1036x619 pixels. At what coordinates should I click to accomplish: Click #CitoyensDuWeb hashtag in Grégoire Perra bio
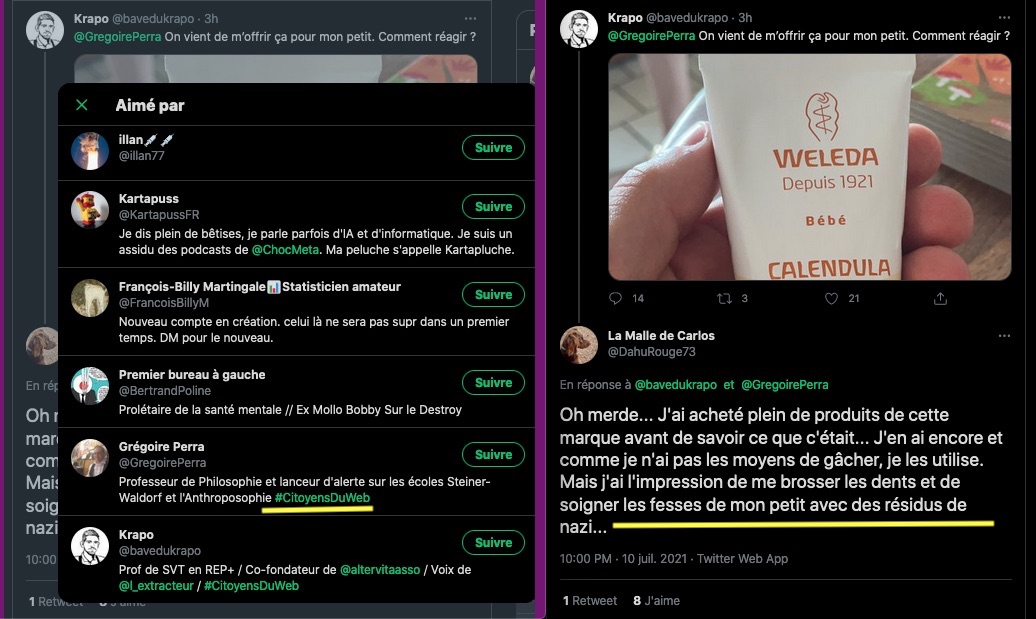coord(322,497)
